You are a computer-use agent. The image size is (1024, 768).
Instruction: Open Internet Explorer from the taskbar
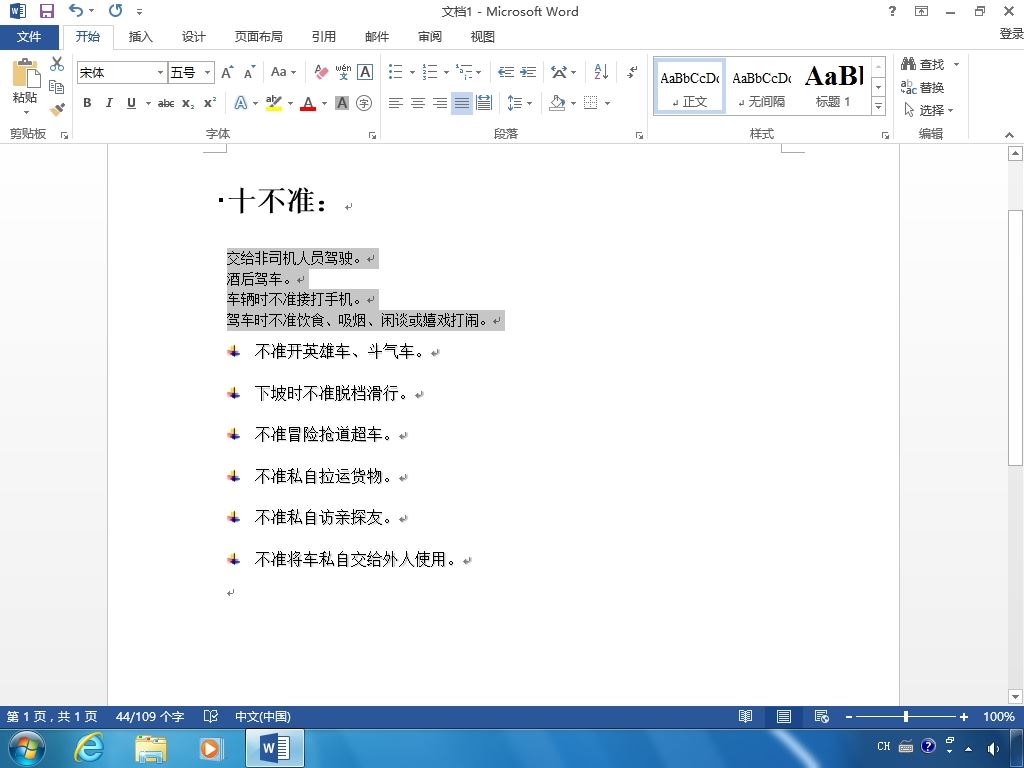click(89, 748)
